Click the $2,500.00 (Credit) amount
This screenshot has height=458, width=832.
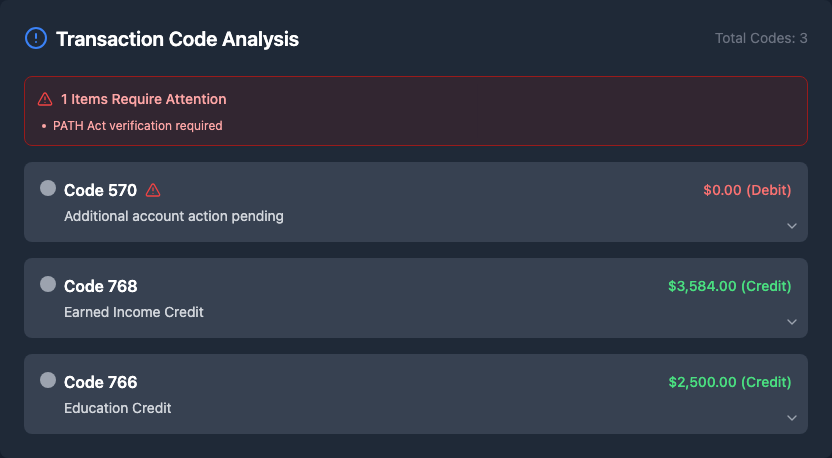(729, 382)
